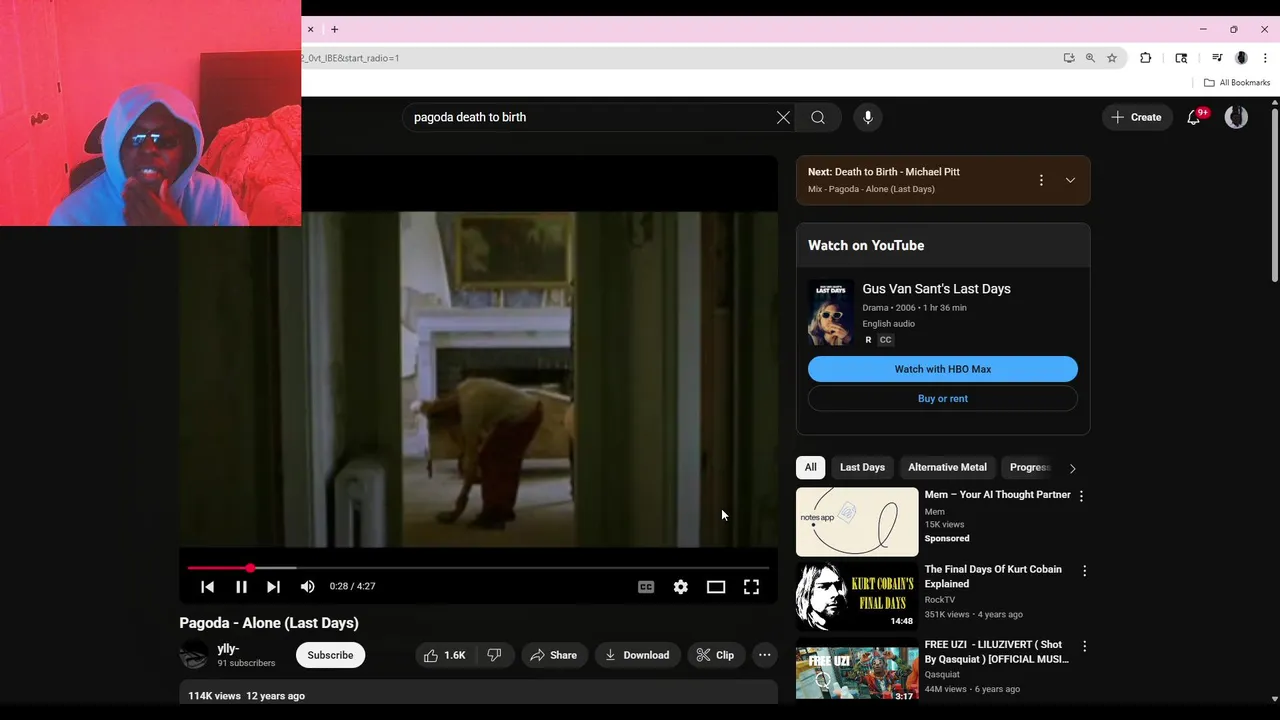Click the magnifier search button
The height and width of the screenshot is (720, 1280).
pyautogui.click(x=818, y=117)
